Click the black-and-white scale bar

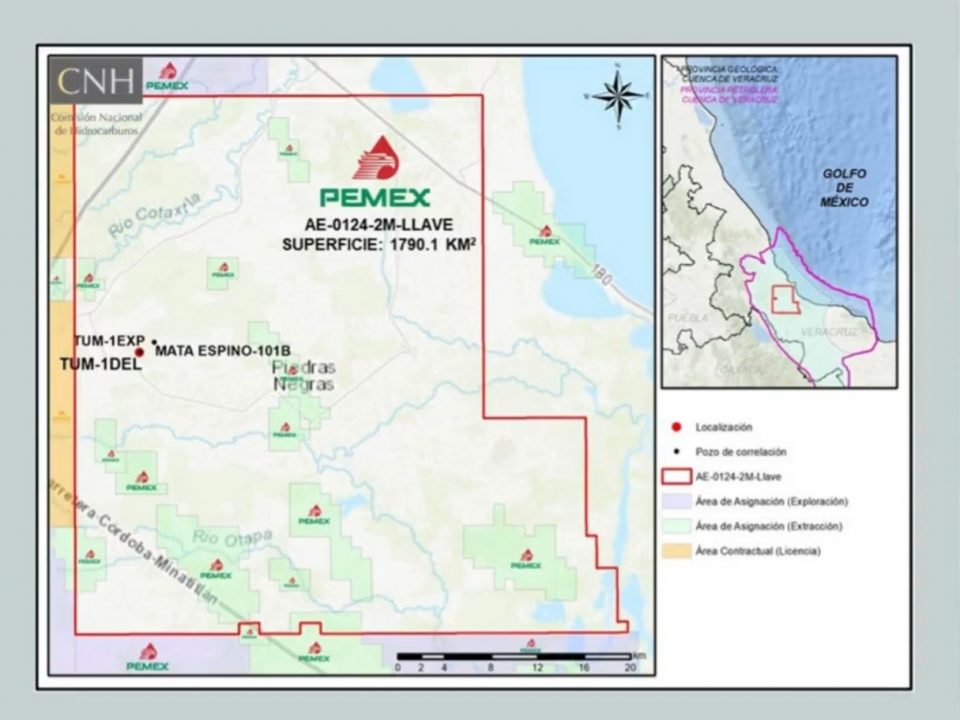click(514, 657)
